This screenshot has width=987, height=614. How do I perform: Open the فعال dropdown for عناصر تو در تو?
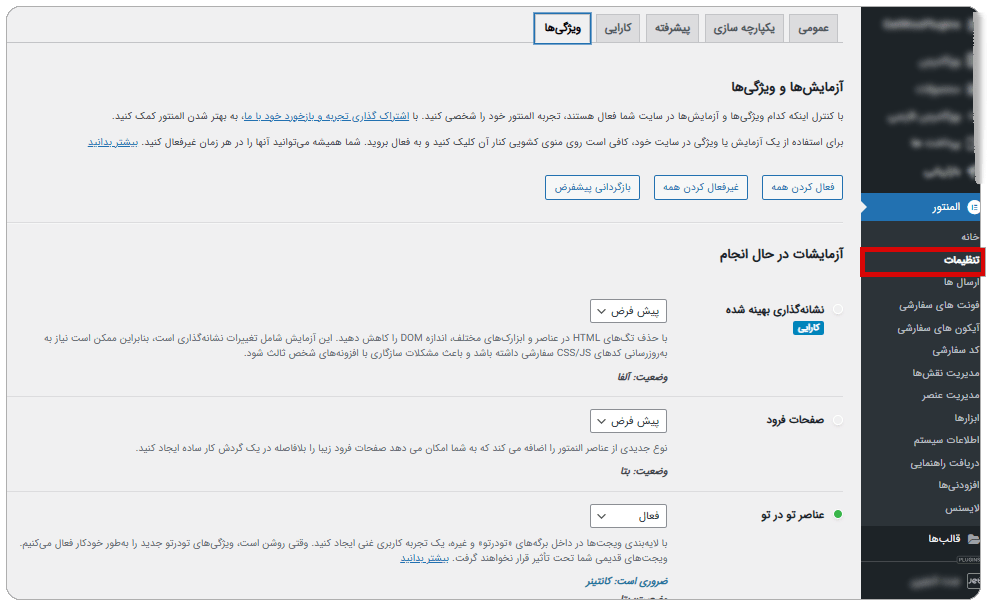tap(628, 516)
